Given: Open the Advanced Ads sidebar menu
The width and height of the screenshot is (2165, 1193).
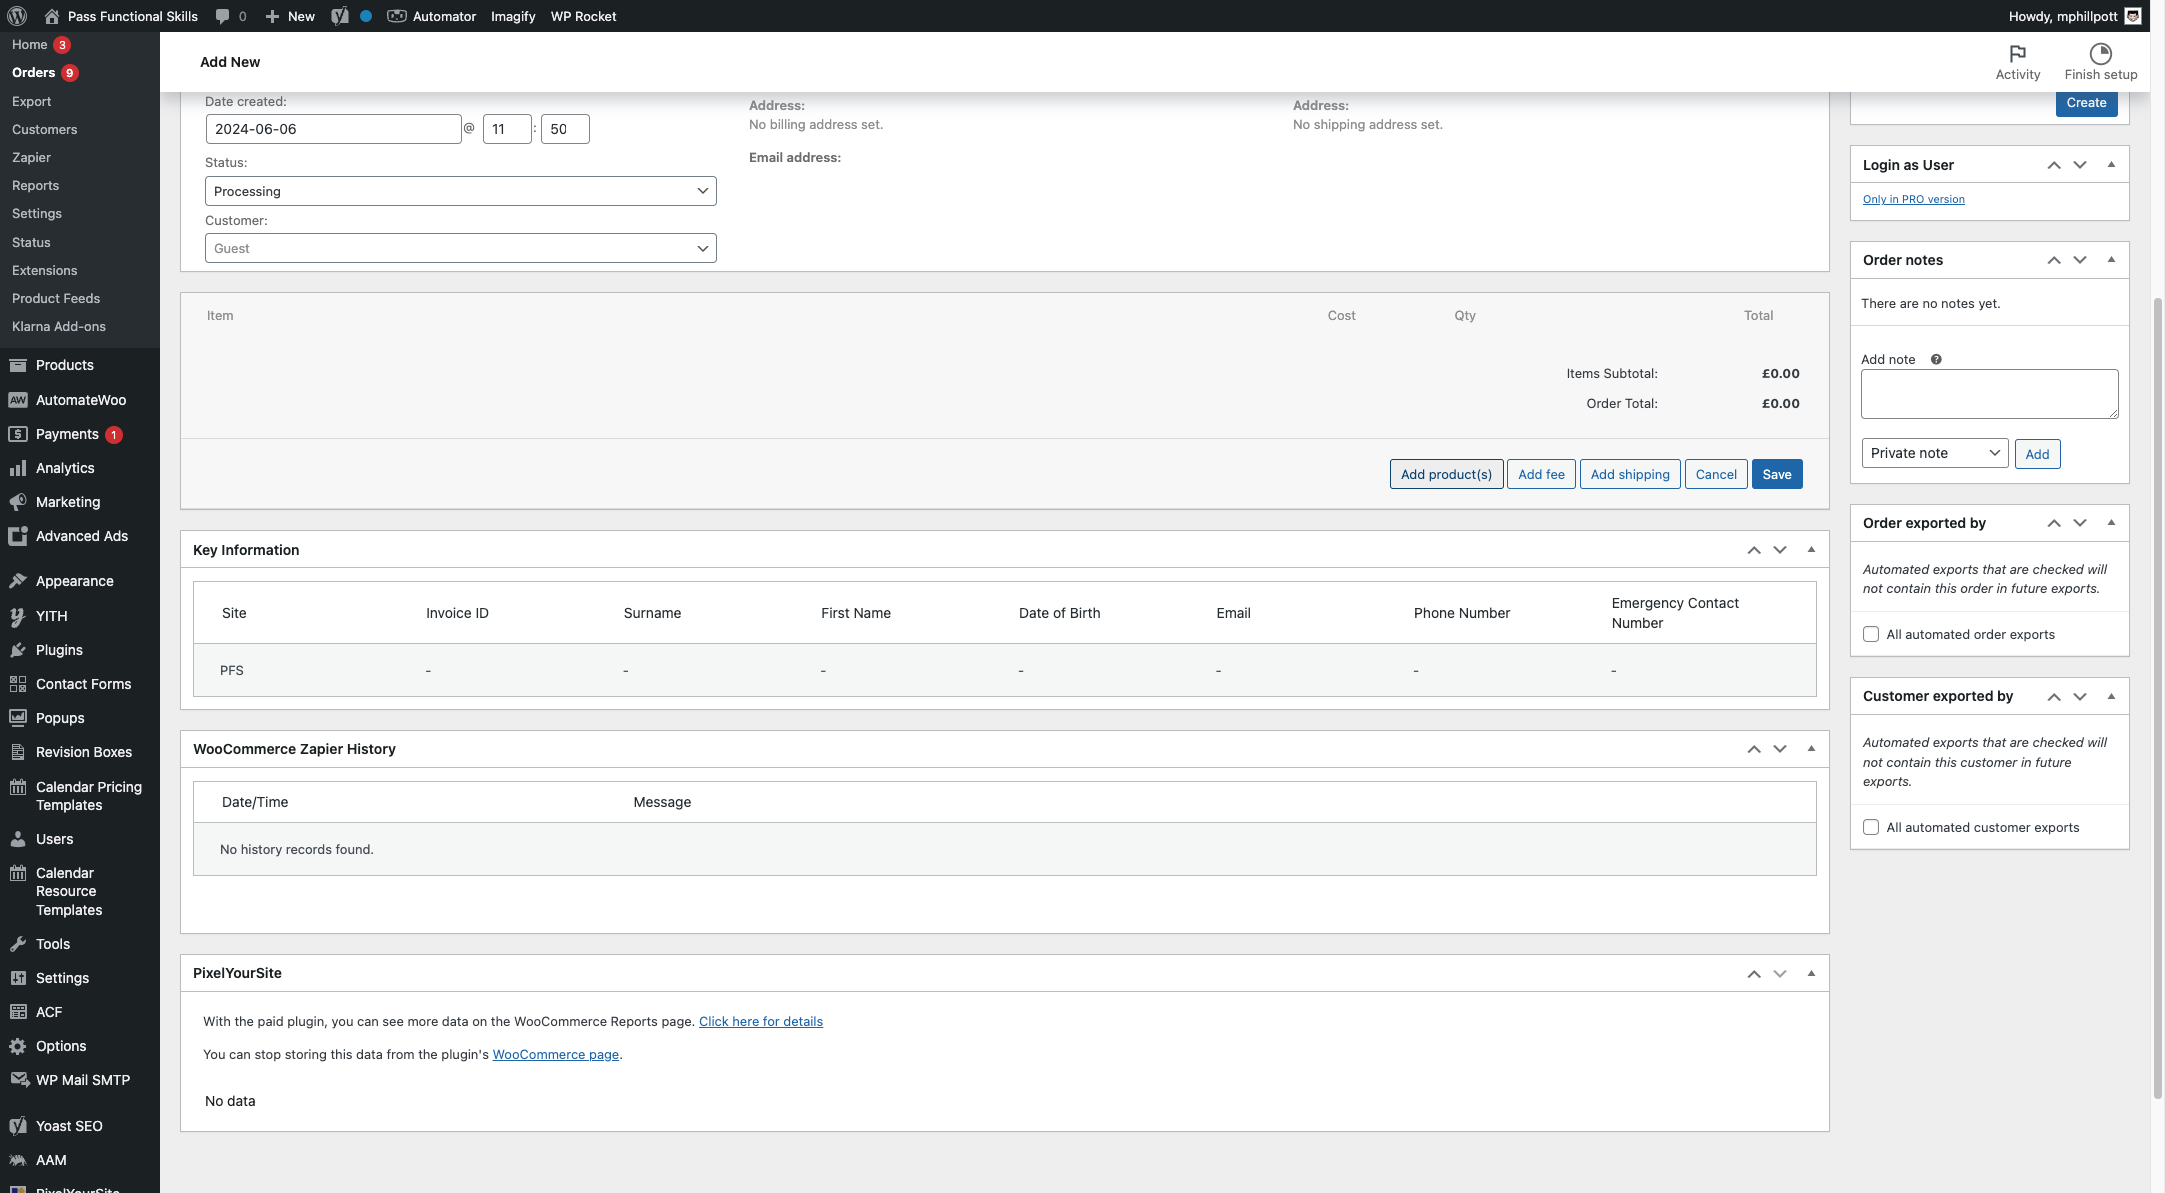Looking at the screenshot, I should (x=80, y=536).
